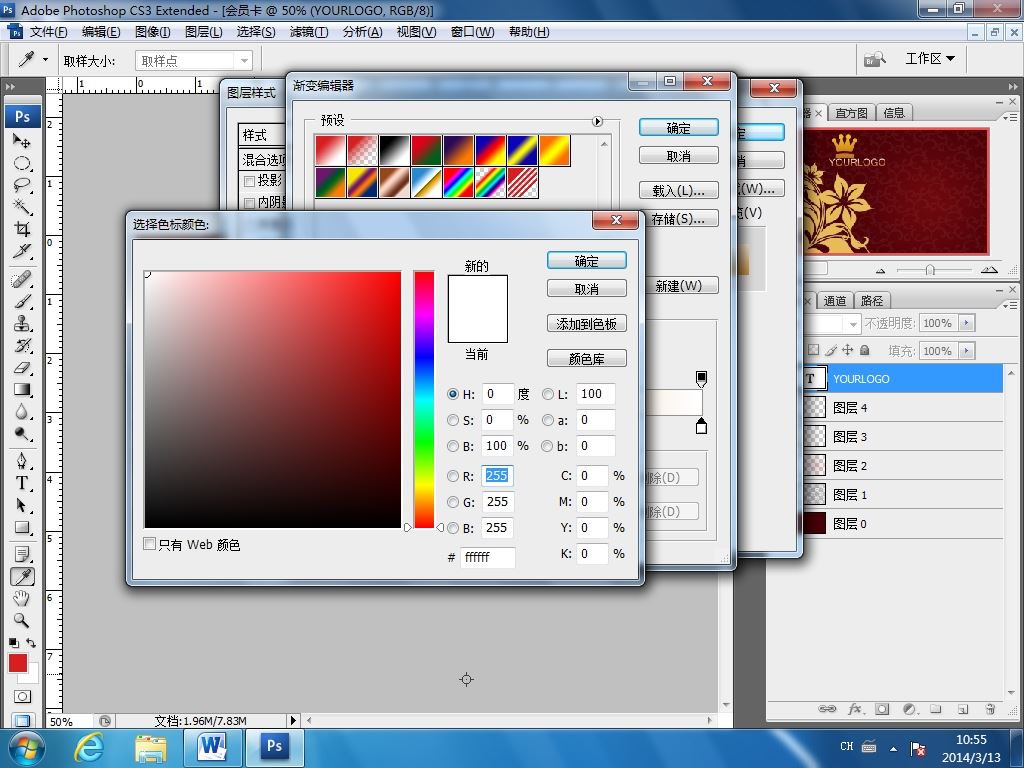
Task: Open the 不透明度 opacity slider arrow
Action: point(967,323)
